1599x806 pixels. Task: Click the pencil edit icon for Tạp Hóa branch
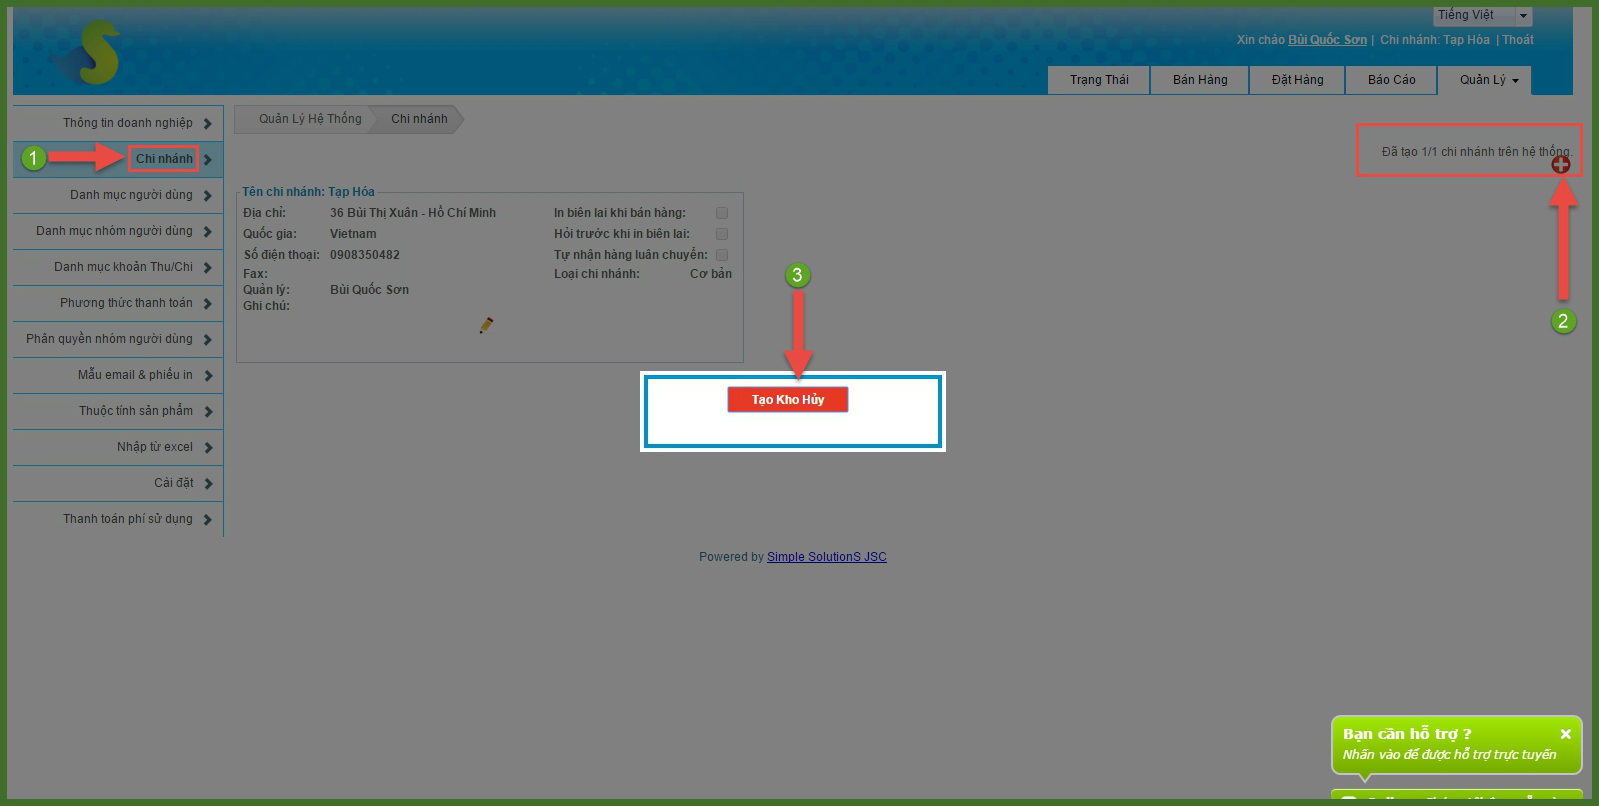click(x=486, y=325)
